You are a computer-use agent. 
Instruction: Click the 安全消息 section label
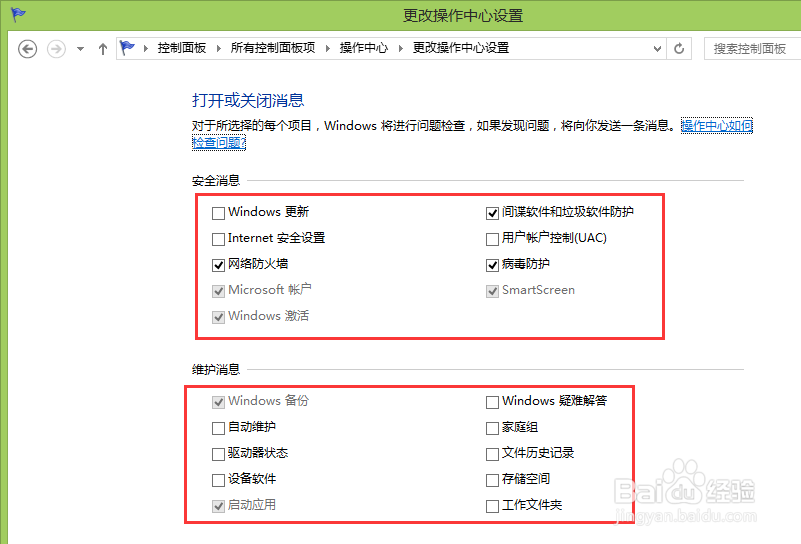pyautogui.click(x=216, y=181)
